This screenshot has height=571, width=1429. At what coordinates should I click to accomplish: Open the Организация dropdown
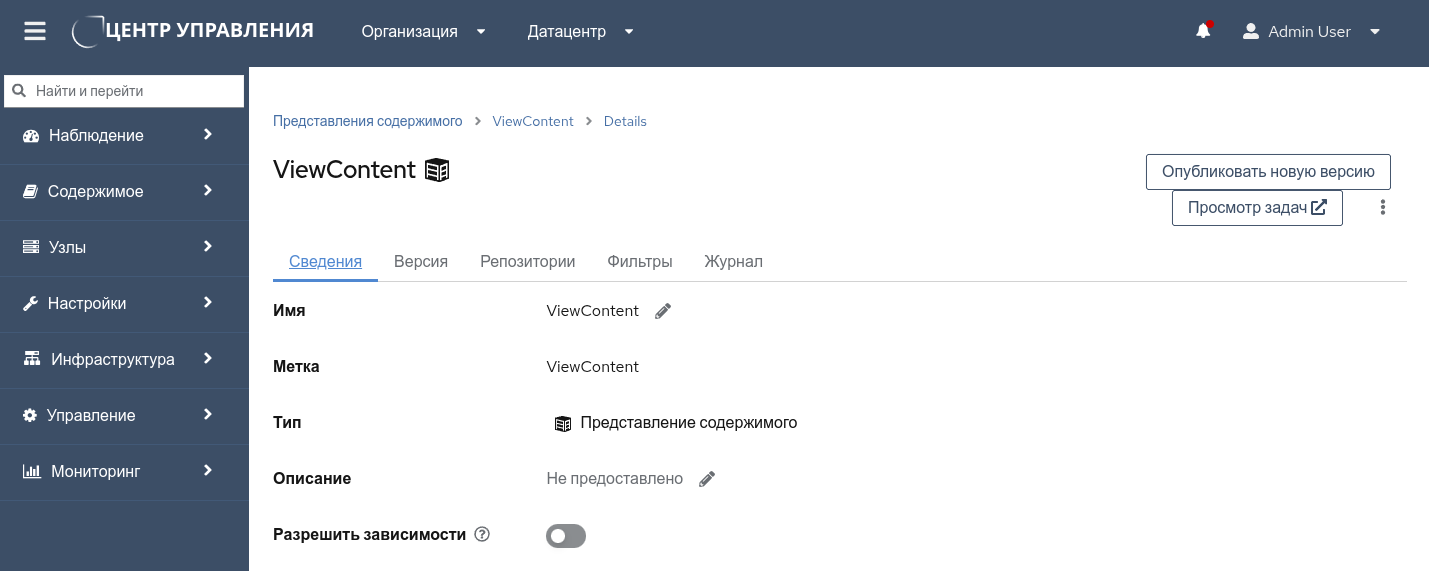pos(423,32)
